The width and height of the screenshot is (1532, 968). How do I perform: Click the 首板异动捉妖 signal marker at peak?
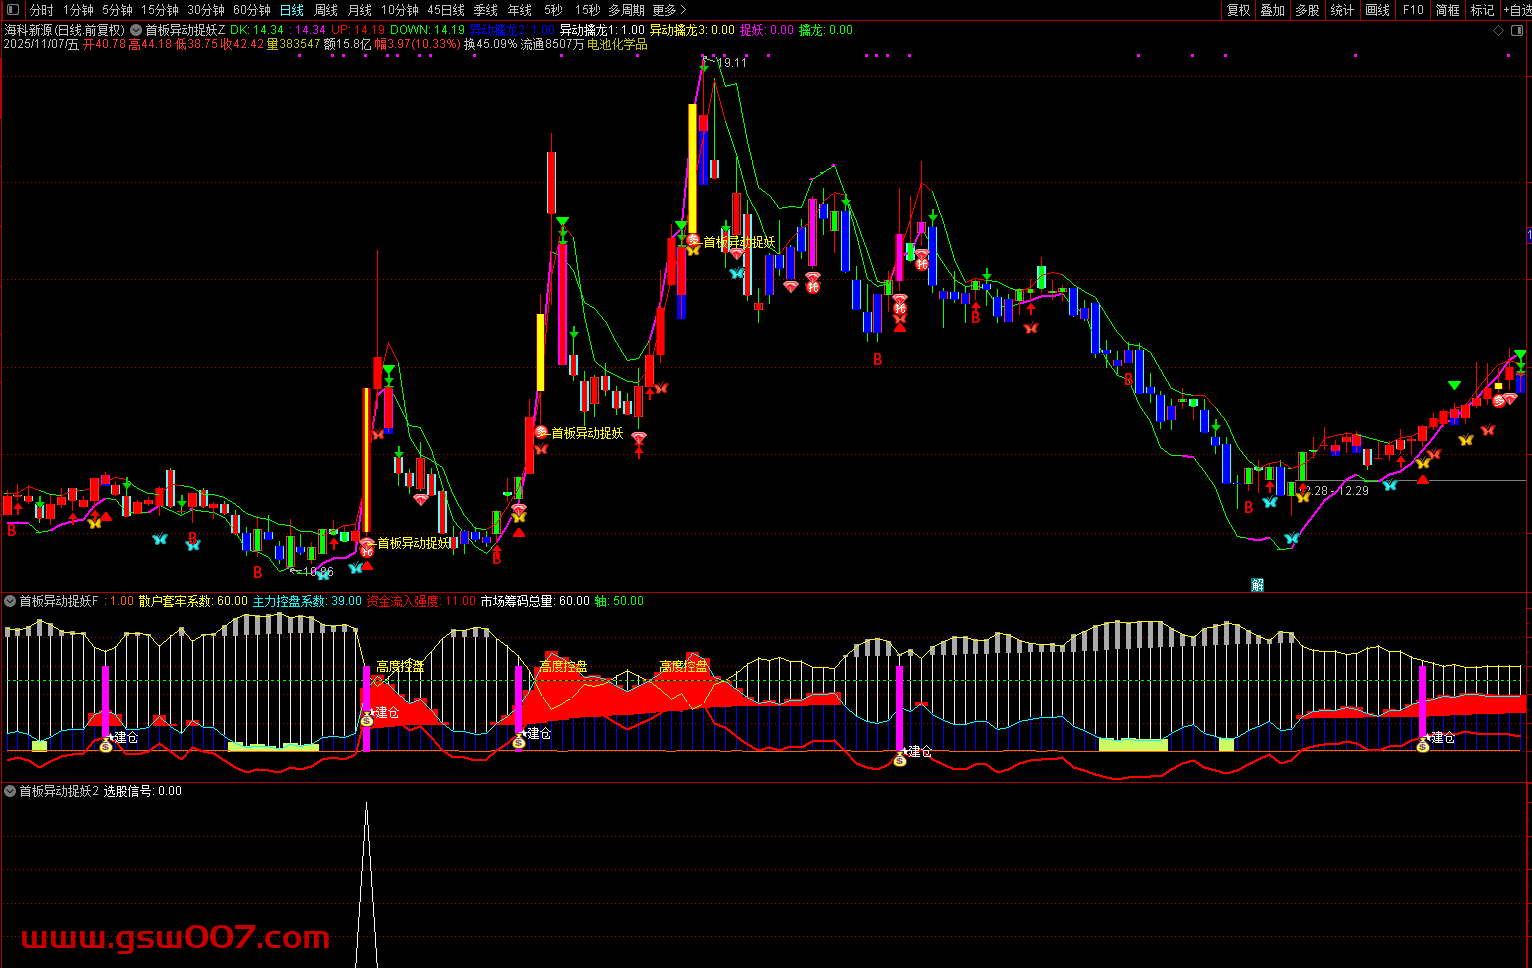[x=692, y=241]
